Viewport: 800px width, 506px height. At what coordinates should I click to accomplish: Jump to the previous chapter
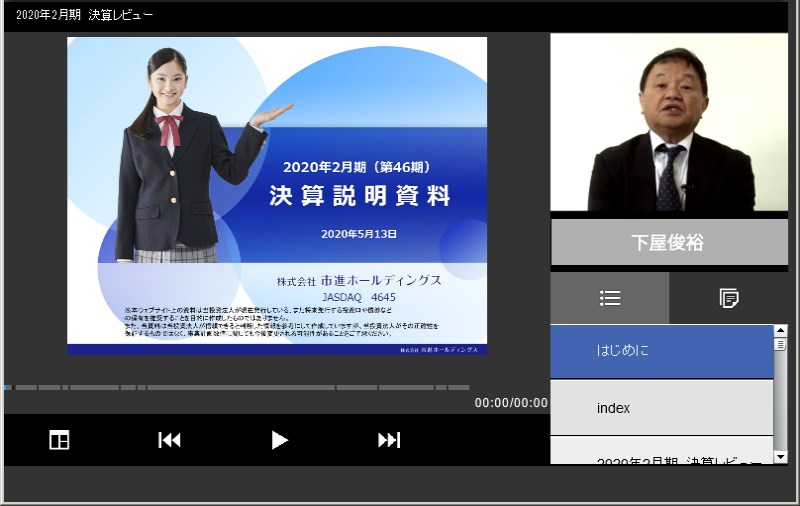[x=169, y=440]
